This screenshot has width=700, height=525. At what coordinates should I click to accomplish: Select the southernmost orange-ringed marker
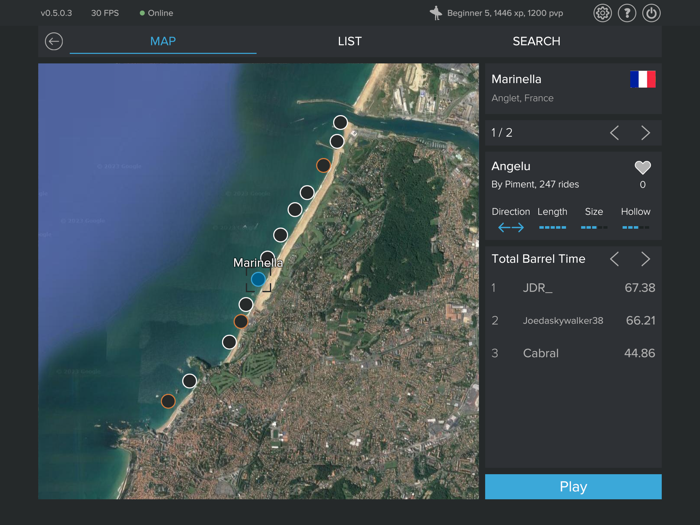pyautogui.click(x=168, y=401)
